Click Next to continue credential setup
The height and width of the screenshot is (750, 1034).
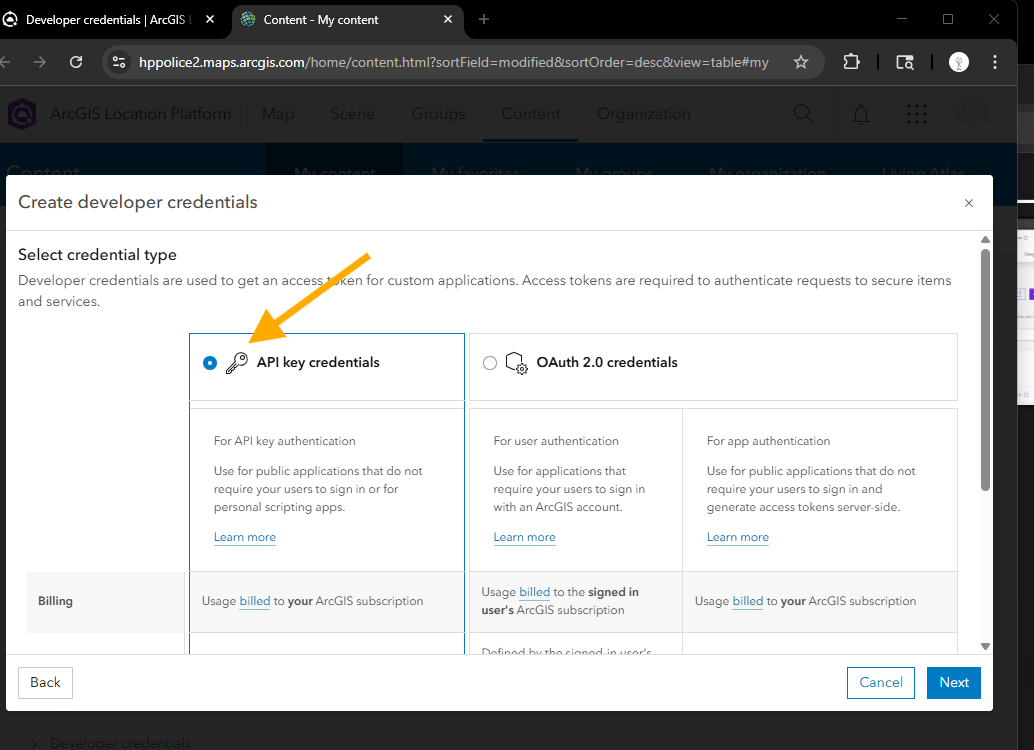click(954, 683)
